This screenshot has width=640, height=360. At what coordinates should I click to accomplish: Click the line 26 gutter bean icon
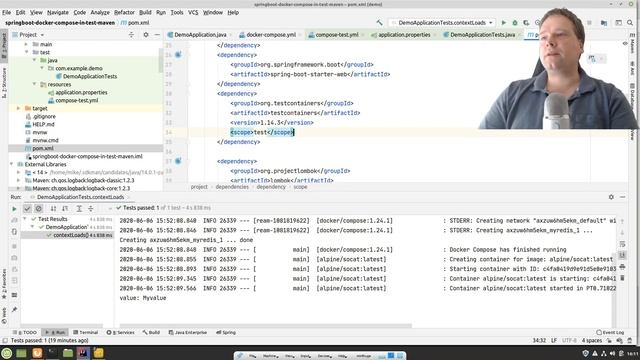click(178, 55)
